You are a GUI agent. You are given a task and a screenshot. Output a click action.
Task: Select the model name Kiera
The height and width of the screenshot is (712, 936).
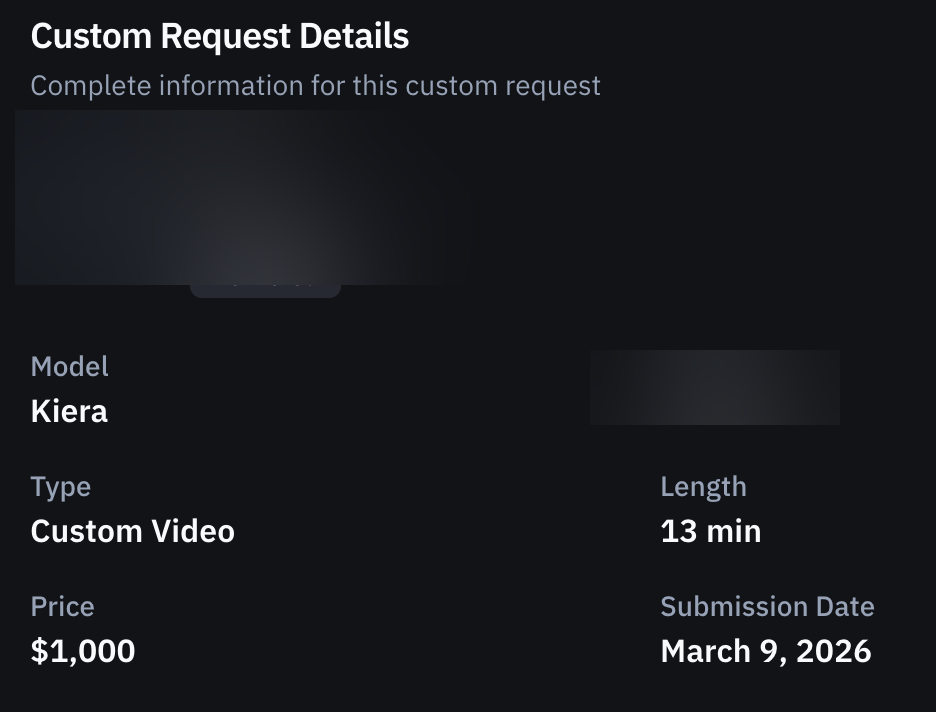pyautogui.click(x=69, y=411)
